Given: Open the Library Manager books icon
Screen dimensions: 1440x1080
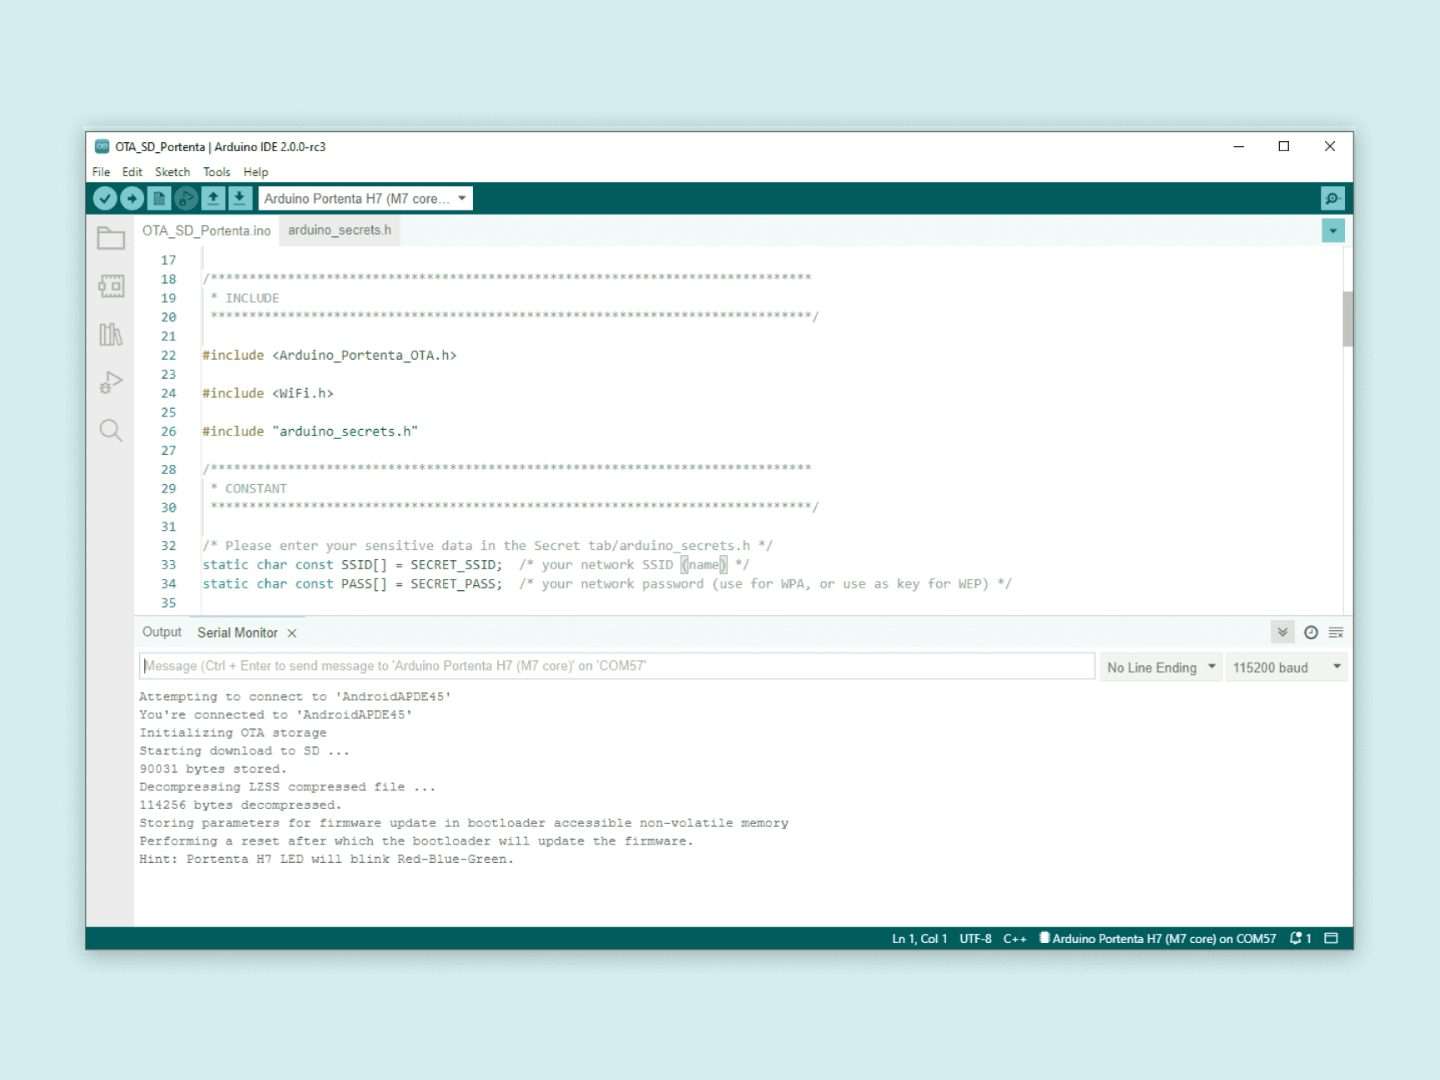Looking at the screenshot, I should click(x=111, y=334).
